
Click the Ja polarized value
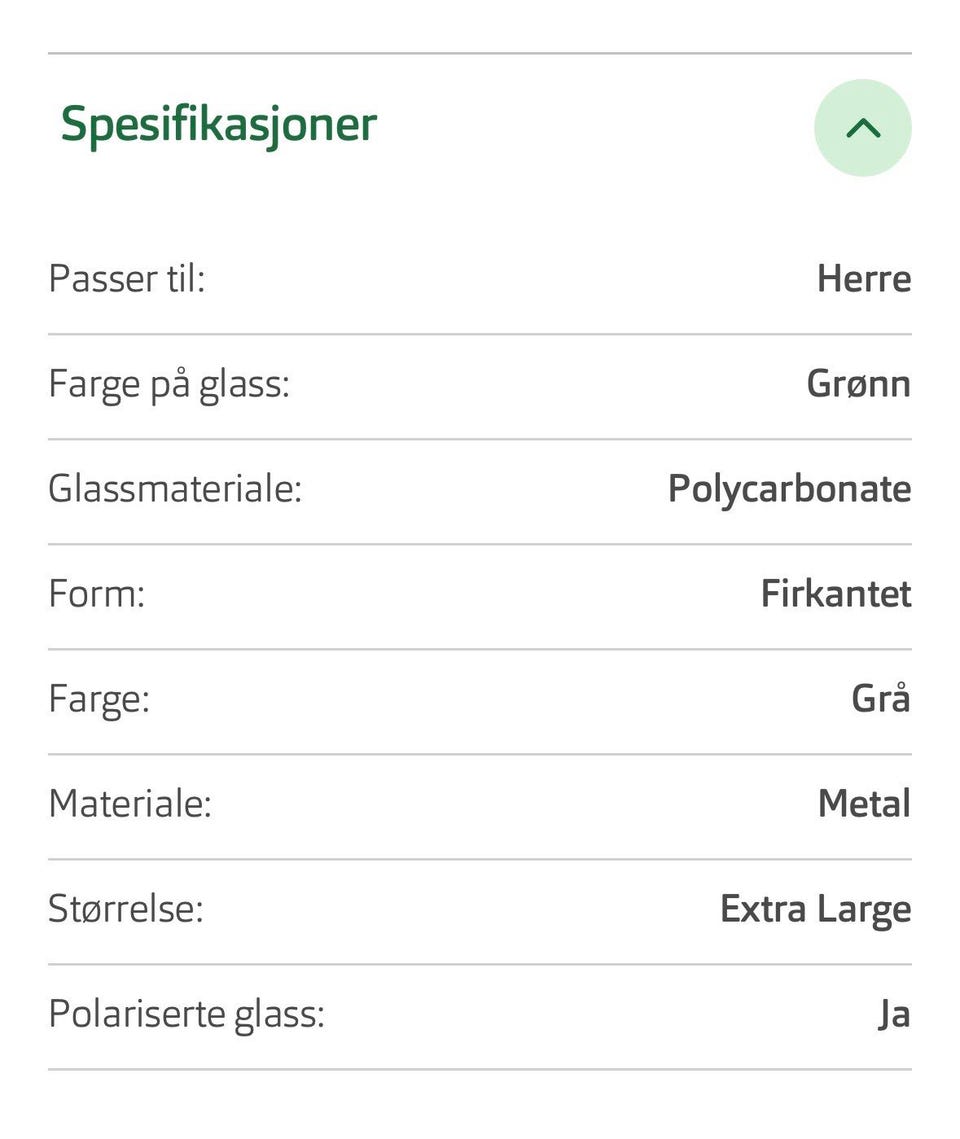point(894,1015)
